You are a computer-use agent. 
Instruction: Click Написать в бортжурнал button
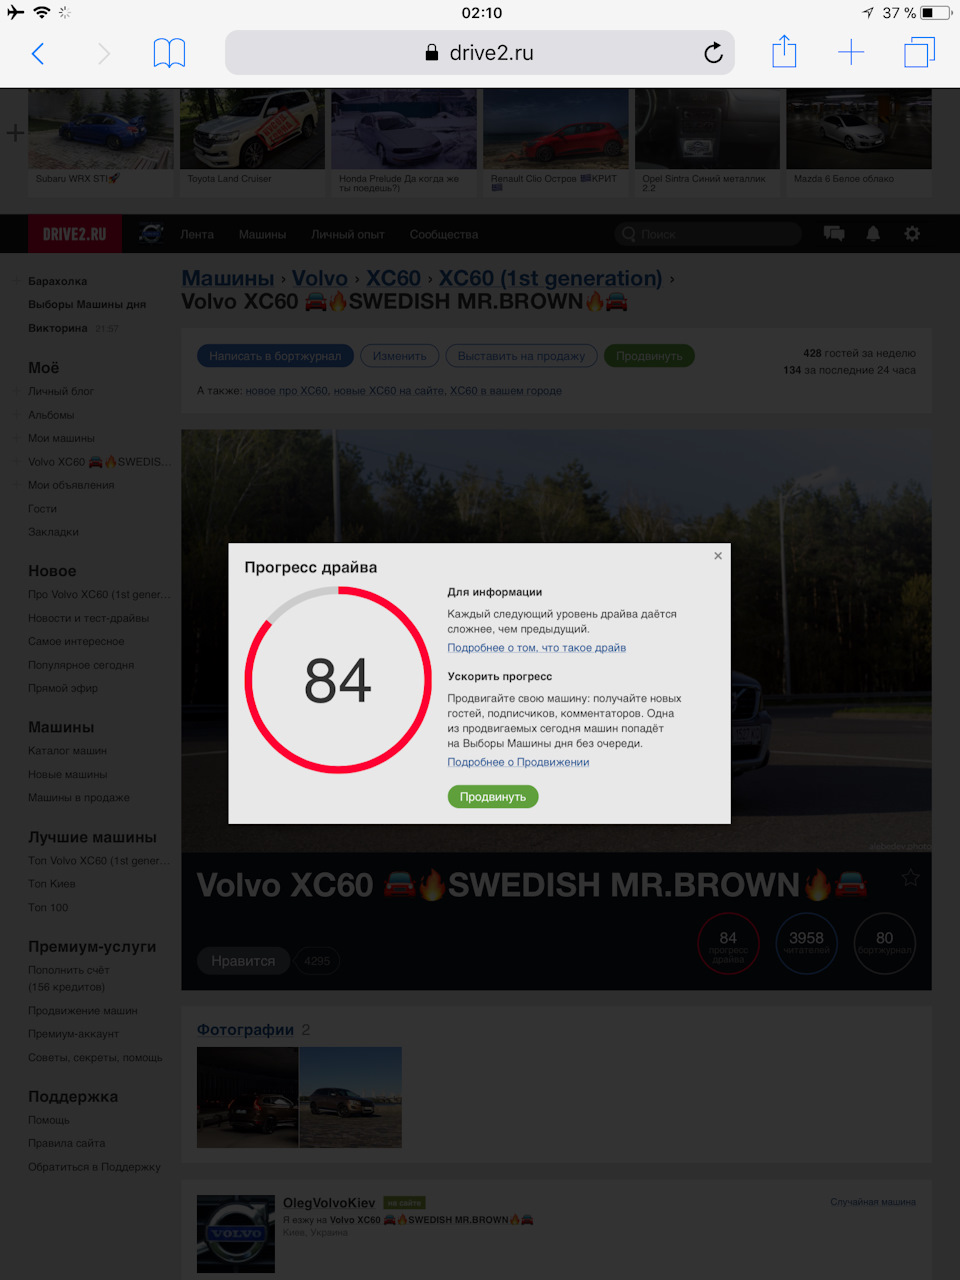click(275, 356)
